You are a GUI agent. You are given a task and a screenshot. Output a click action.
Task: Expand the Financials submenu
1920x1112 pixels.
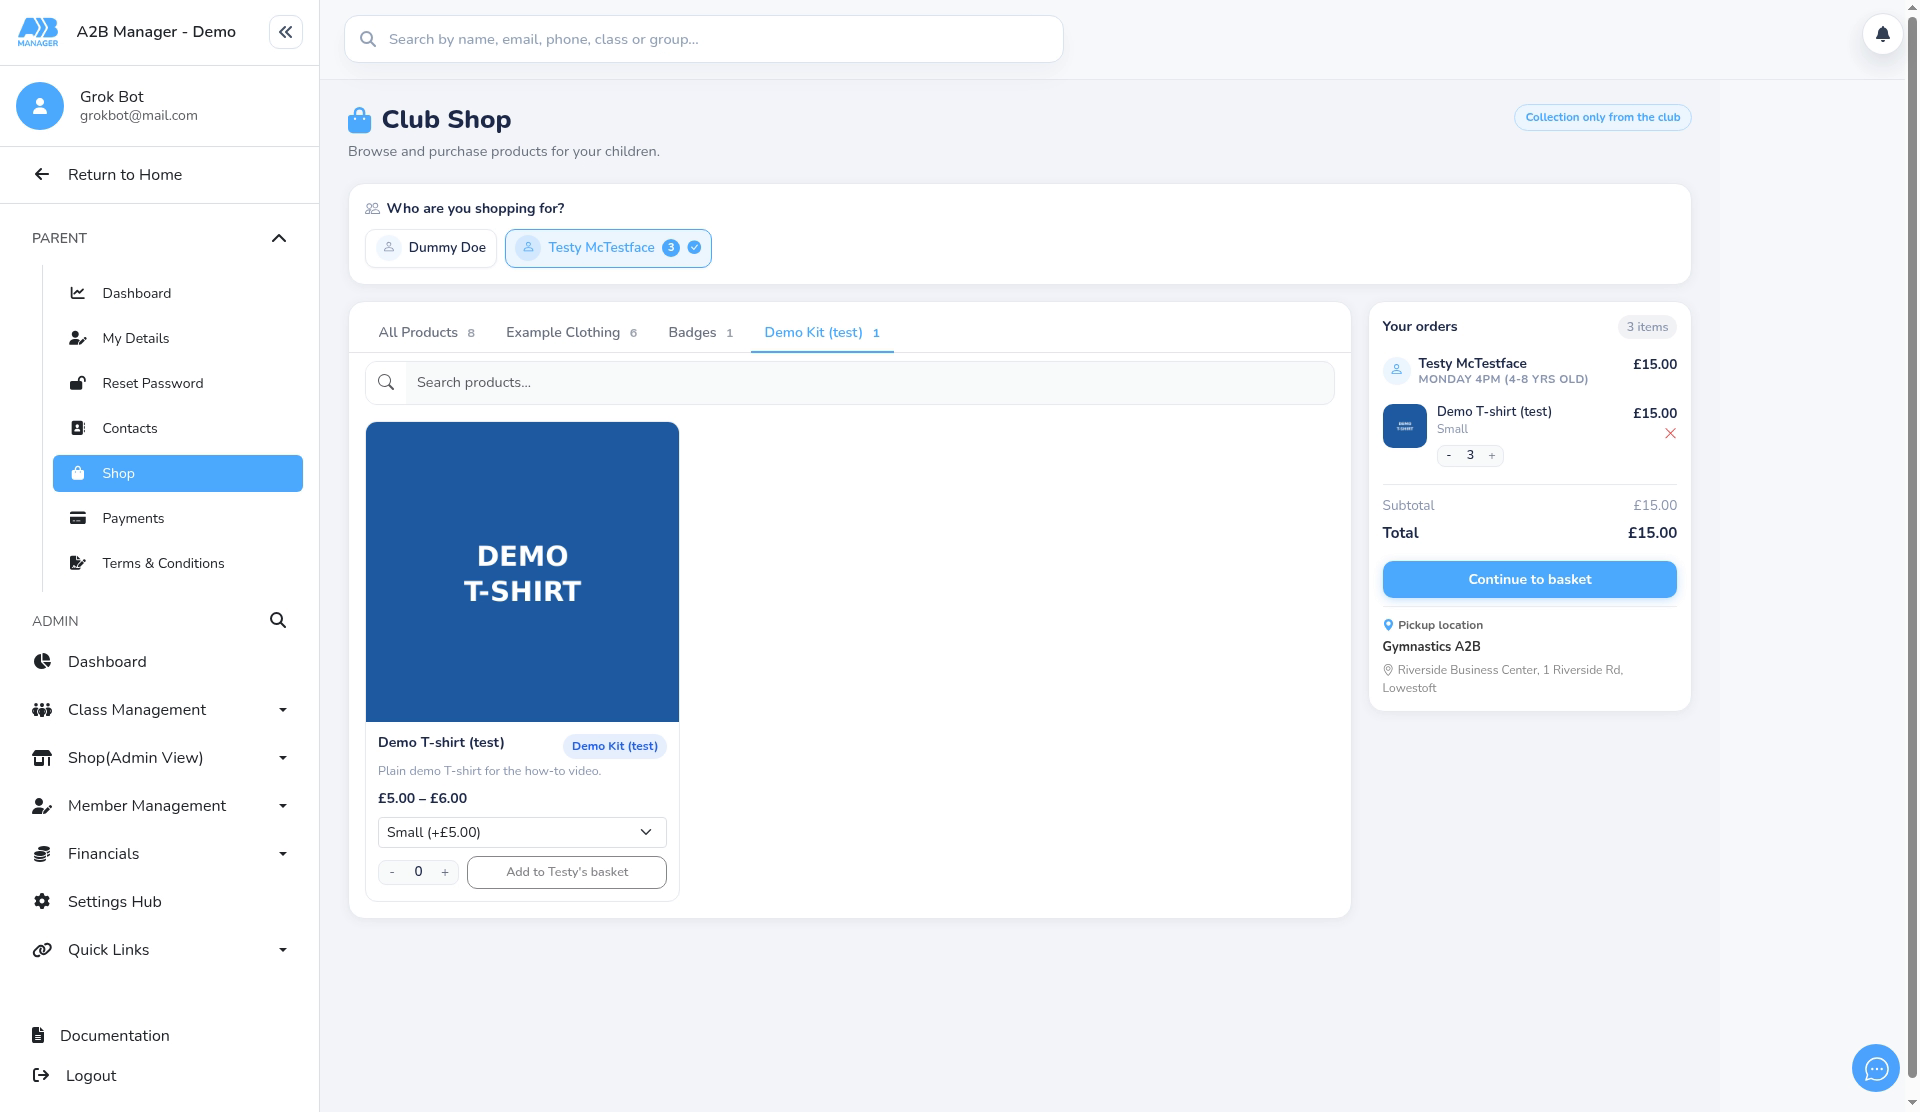160,854
